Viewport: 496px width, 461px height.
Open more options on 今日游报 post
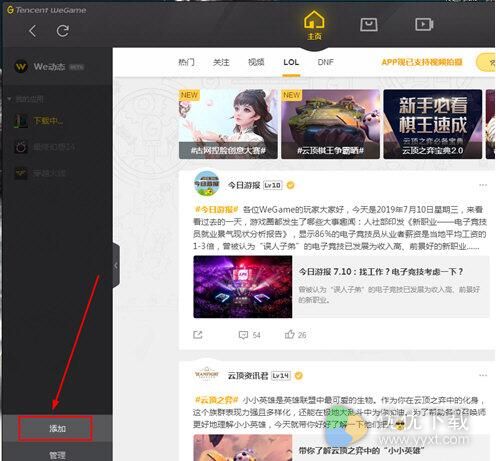pyautogui.click(x=483, y=185)
